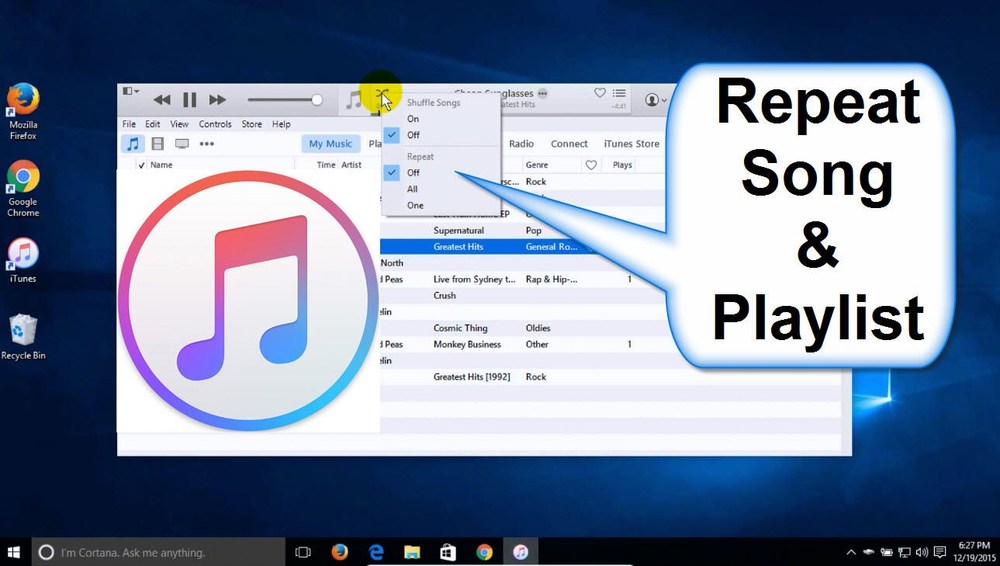Viewport: 1000px width, 566px height.
Task: Adjust the volume slider knob
Action: point(317,100)
